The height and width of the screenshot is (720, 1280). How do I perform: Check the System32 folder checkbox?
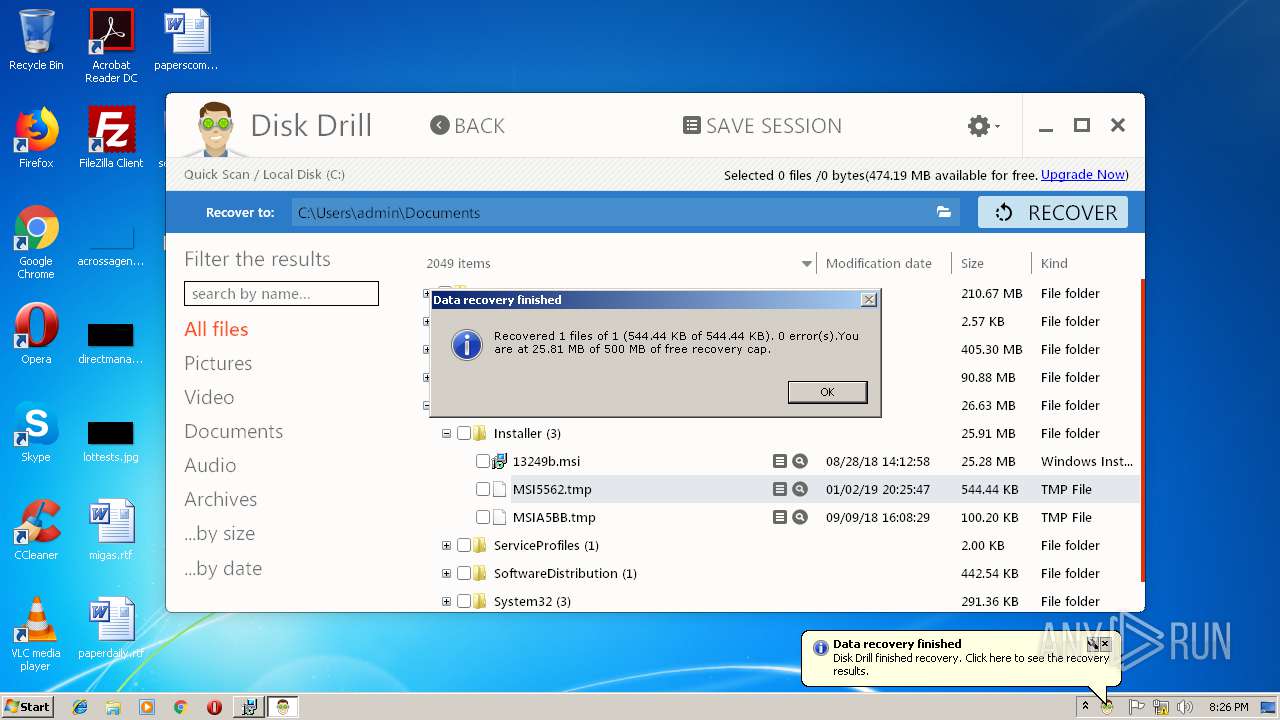(464, 601)
